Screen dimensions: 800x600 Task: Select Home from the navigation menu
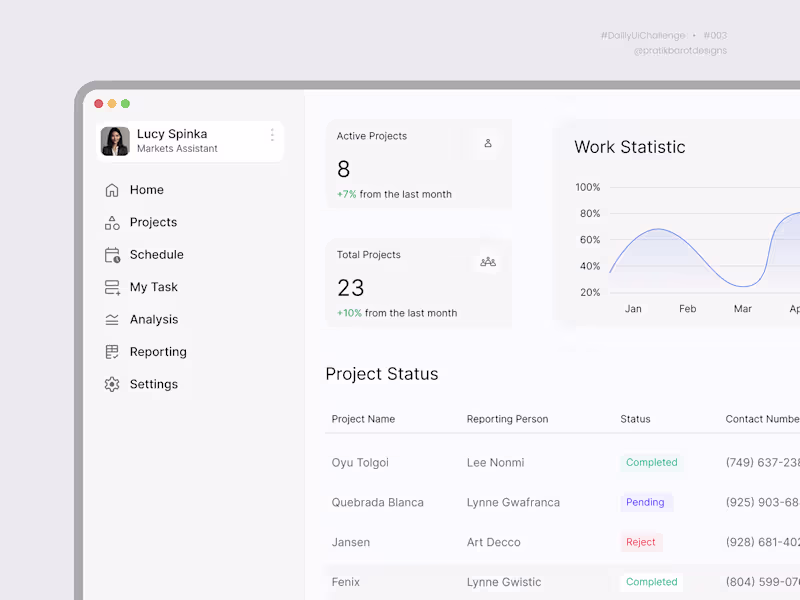146,189
